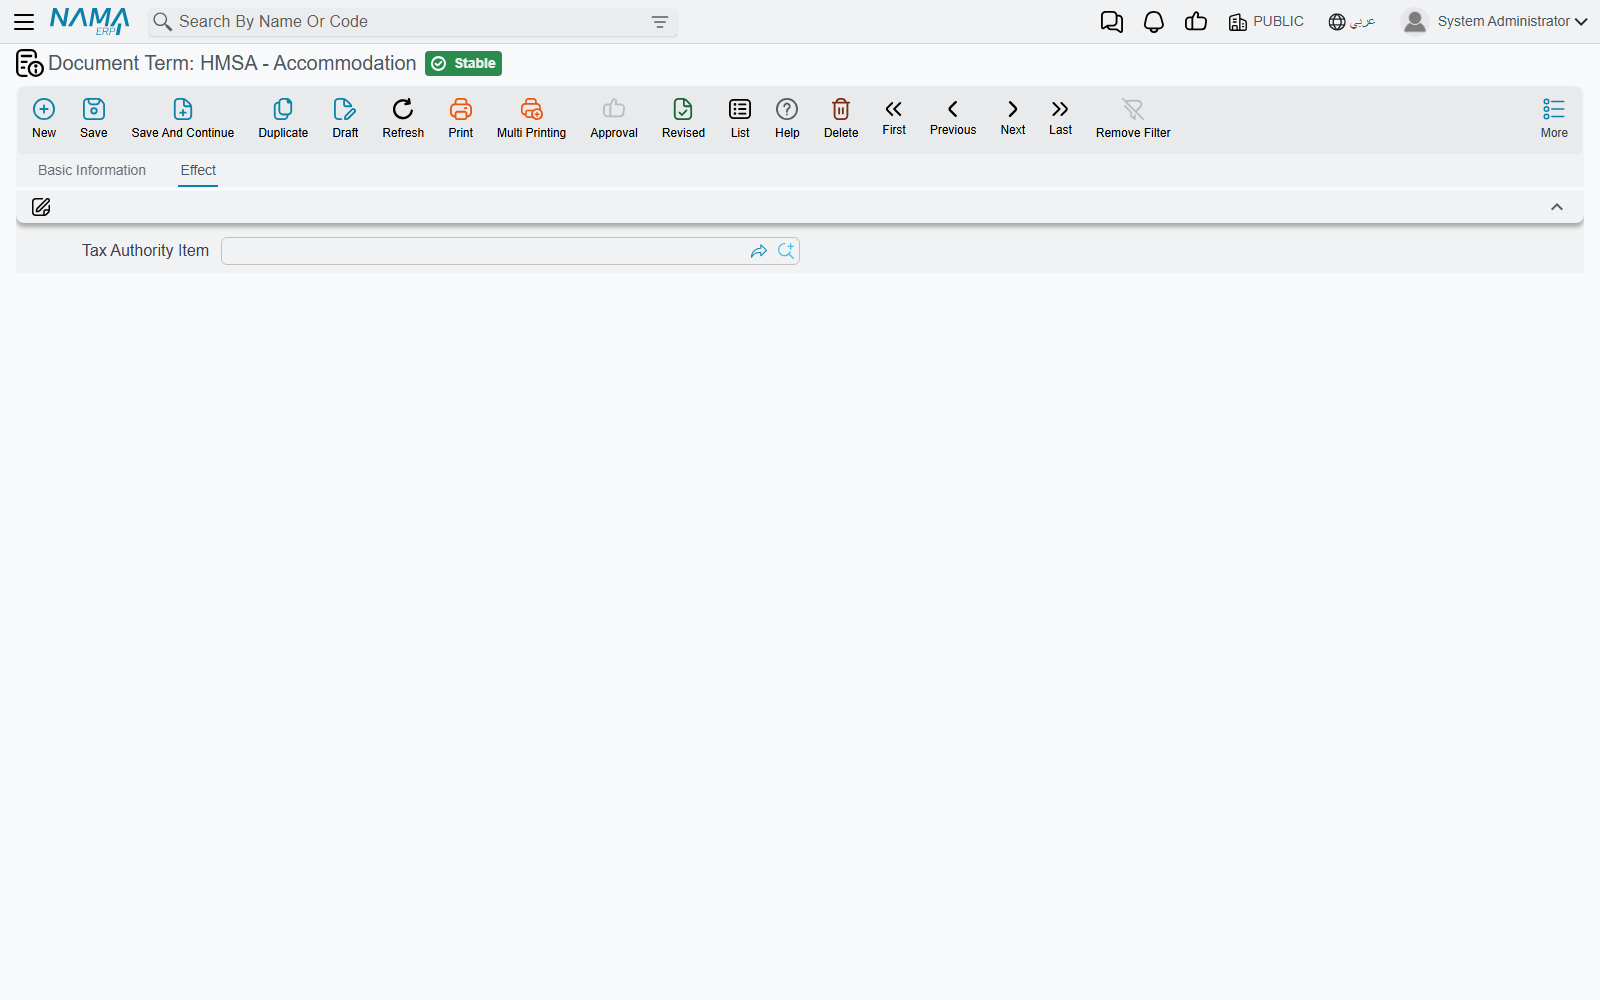Refresh the record

tap(403, 118)
